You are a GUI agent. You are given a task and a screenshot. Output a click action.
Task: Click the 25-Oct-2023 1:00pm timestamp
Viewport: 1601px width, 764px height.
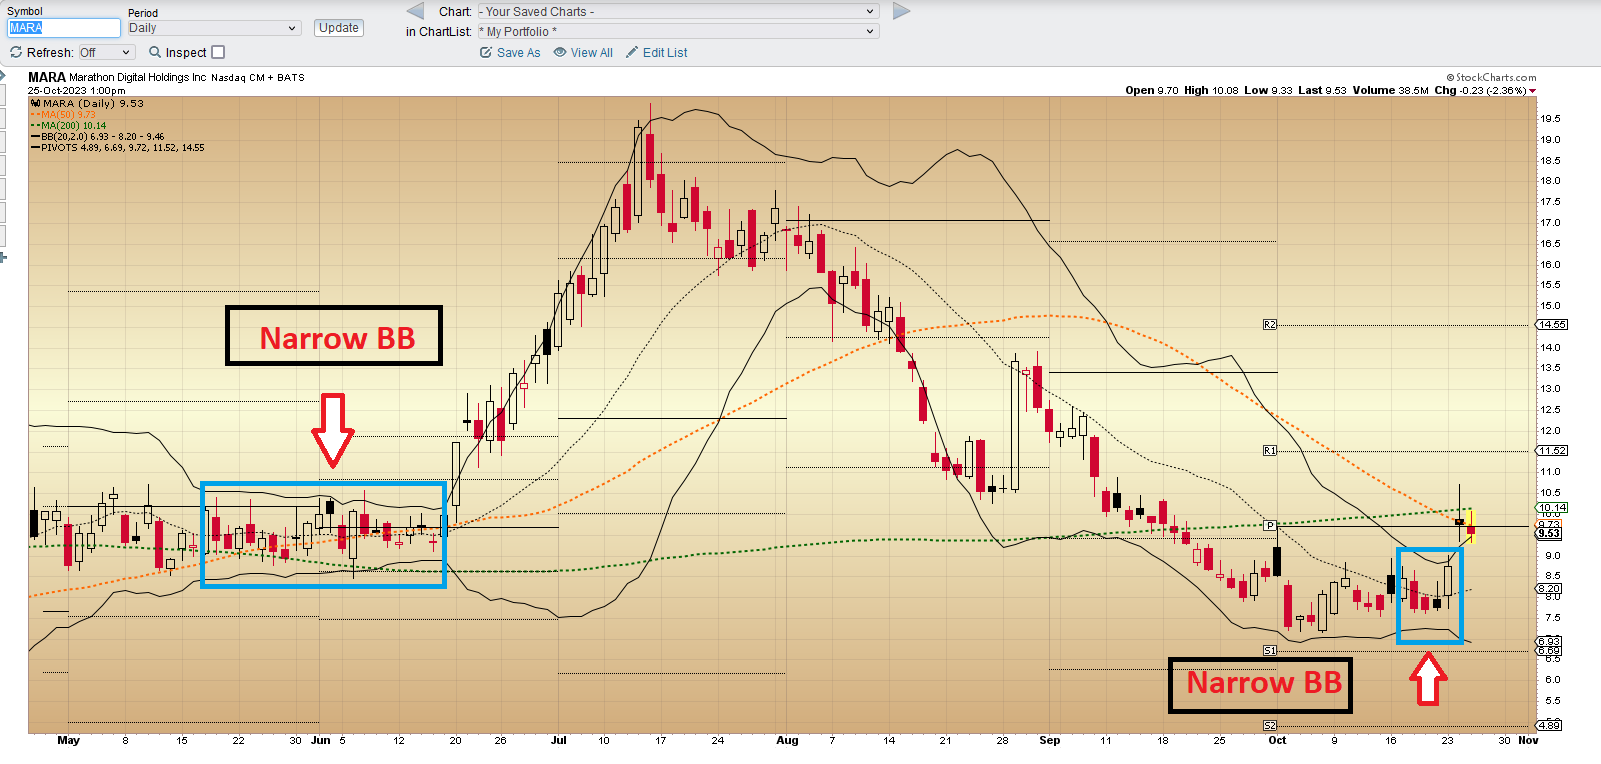click(x=76, y=90)
